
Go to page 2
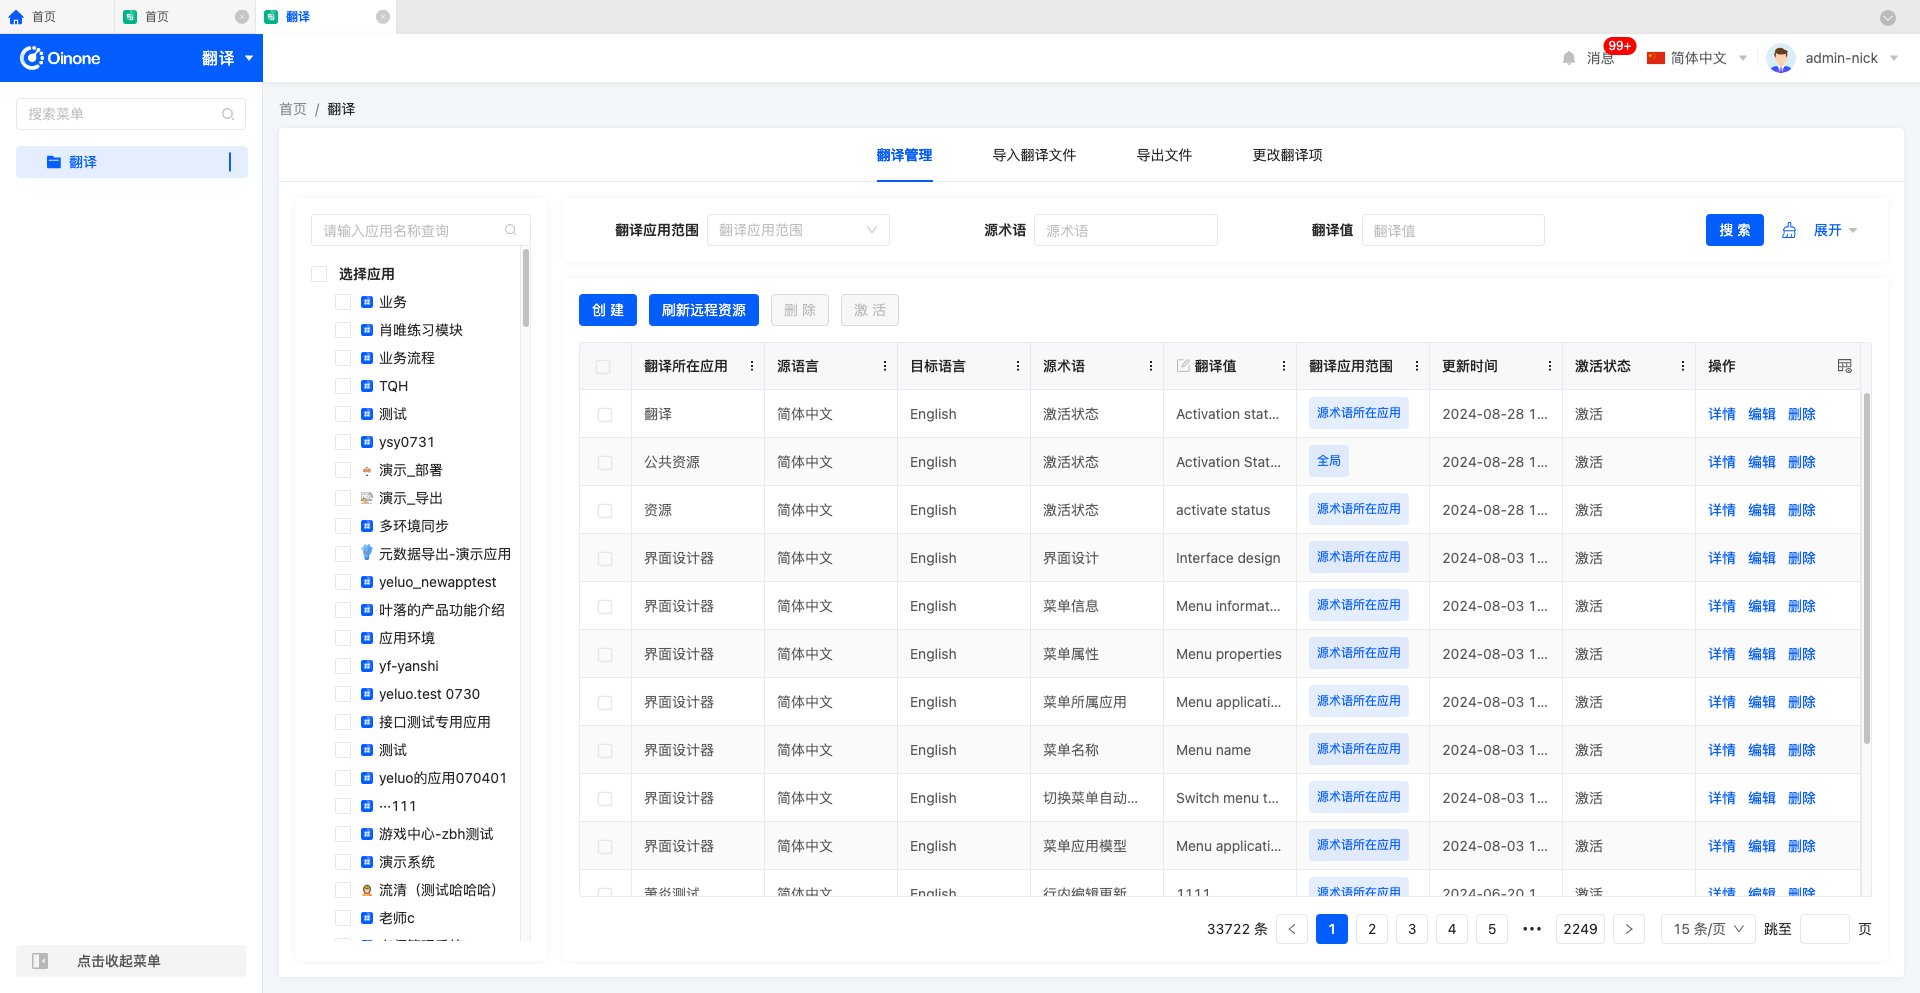click(x=1372, y=929)
